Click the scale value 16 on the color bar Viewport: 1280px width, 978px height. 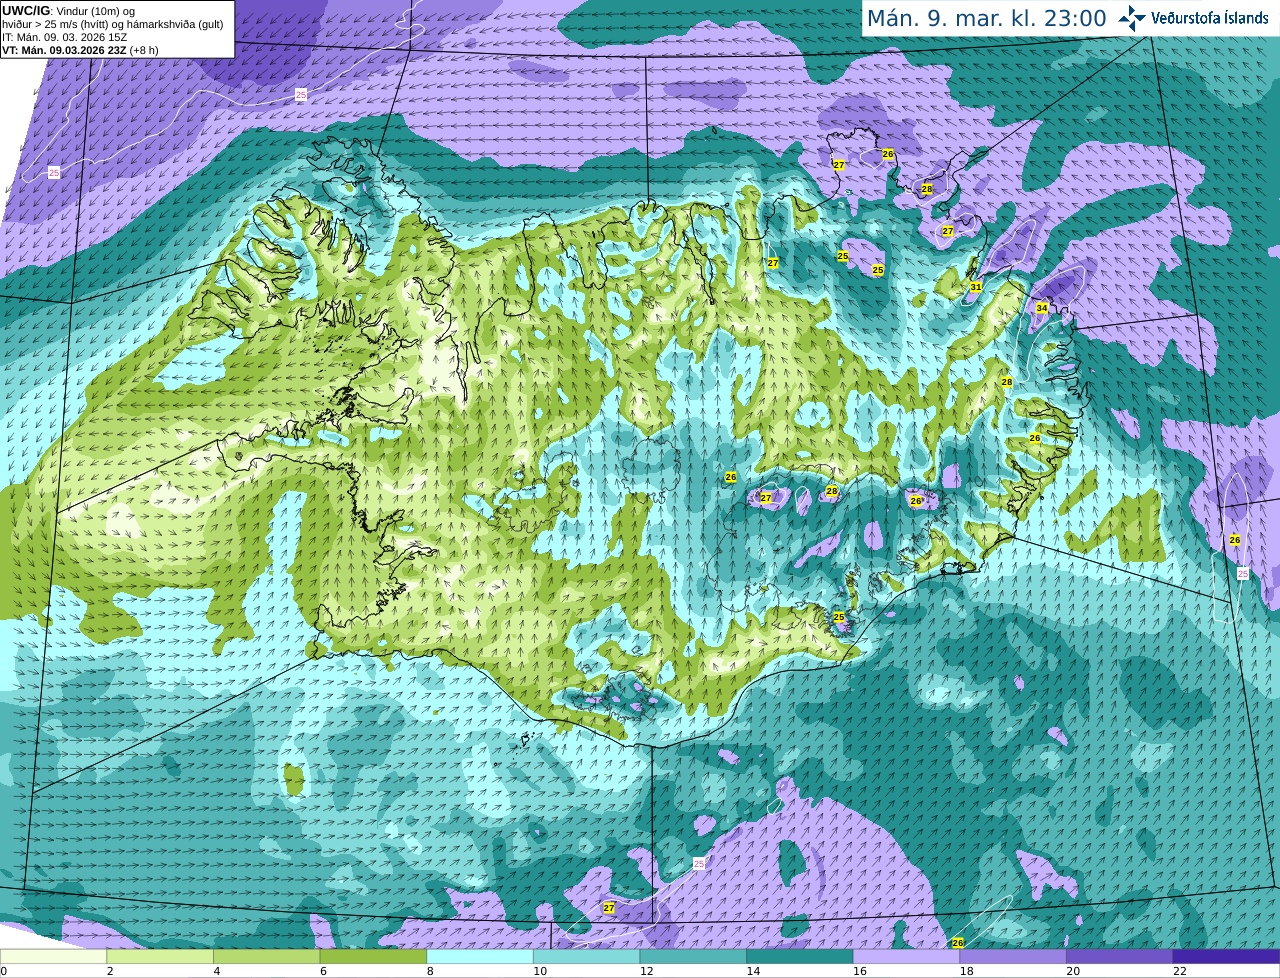(860, 970)
